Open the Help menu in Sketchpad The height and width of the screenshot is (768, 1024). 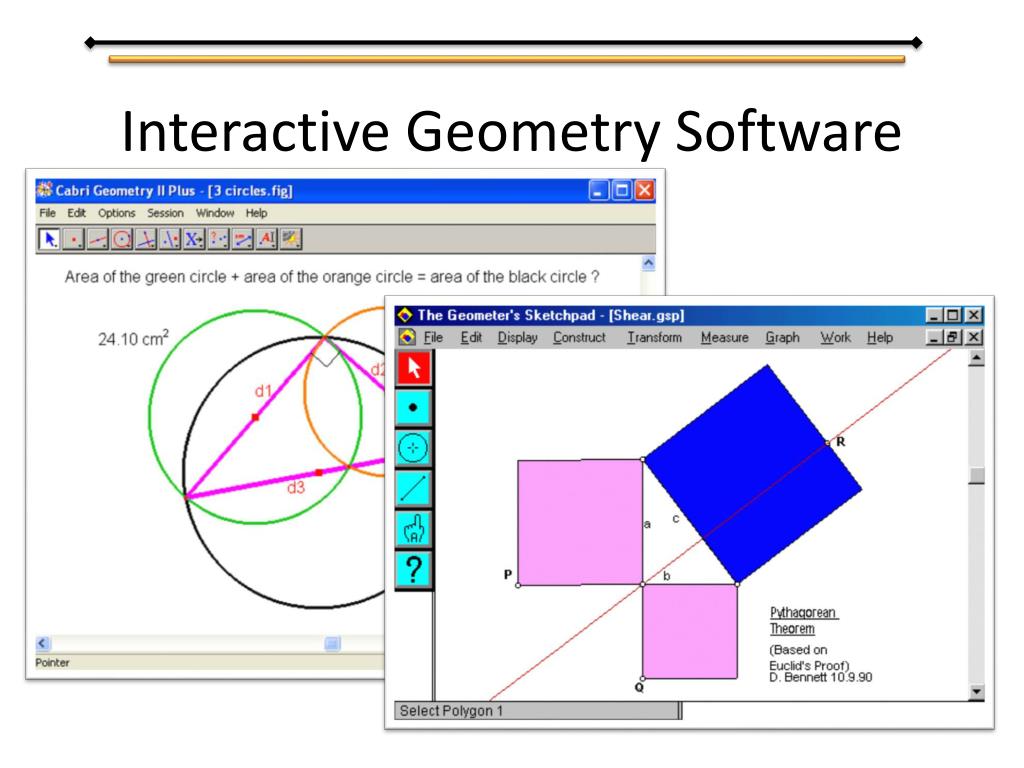tap(880, 337)
